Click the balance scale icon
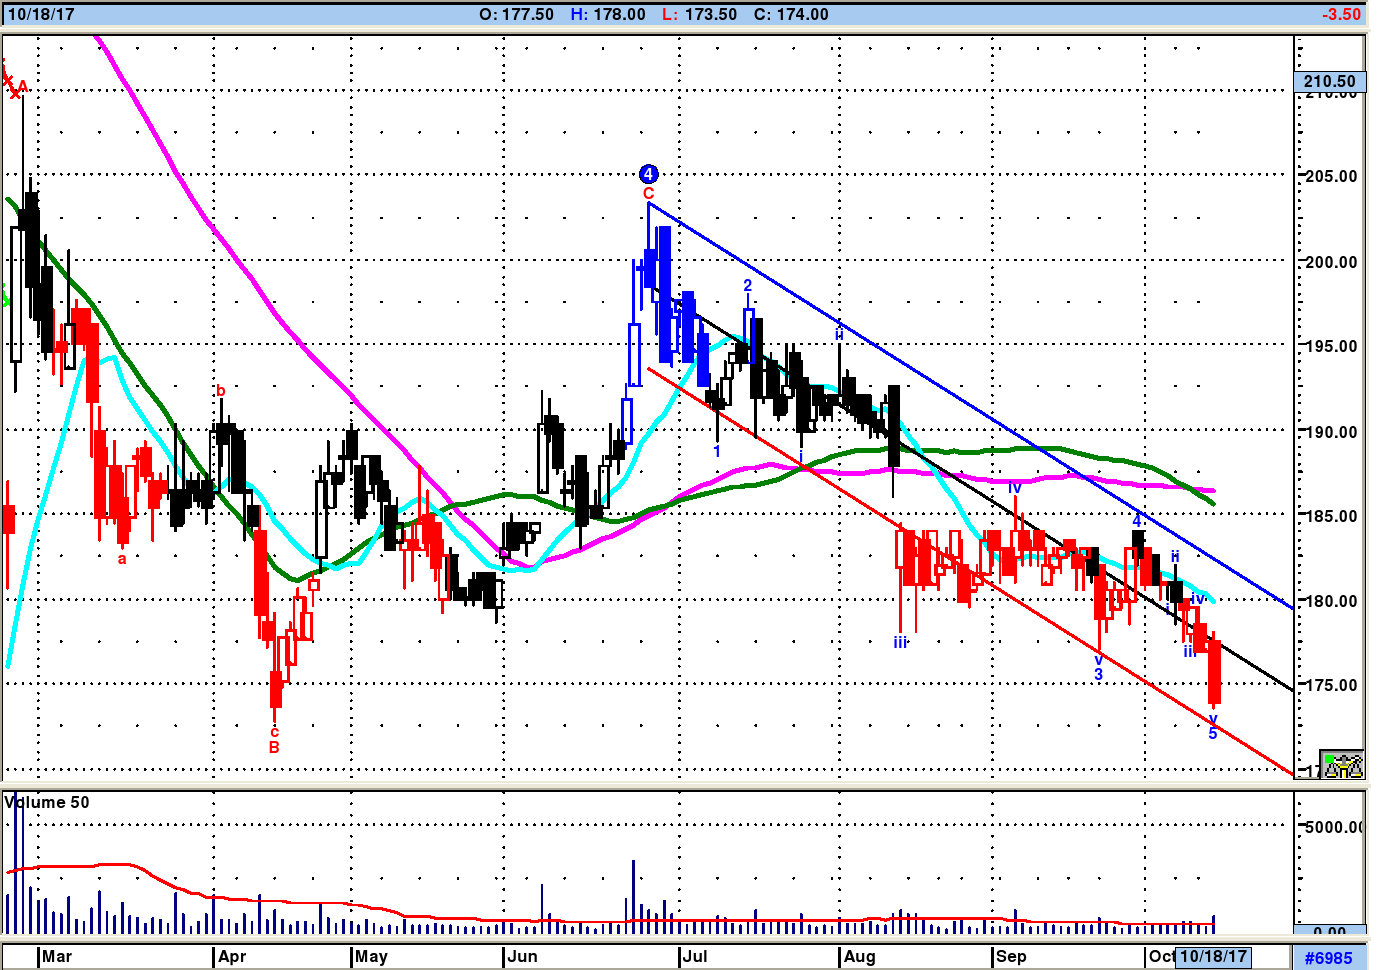 (x=1342, y=765)
